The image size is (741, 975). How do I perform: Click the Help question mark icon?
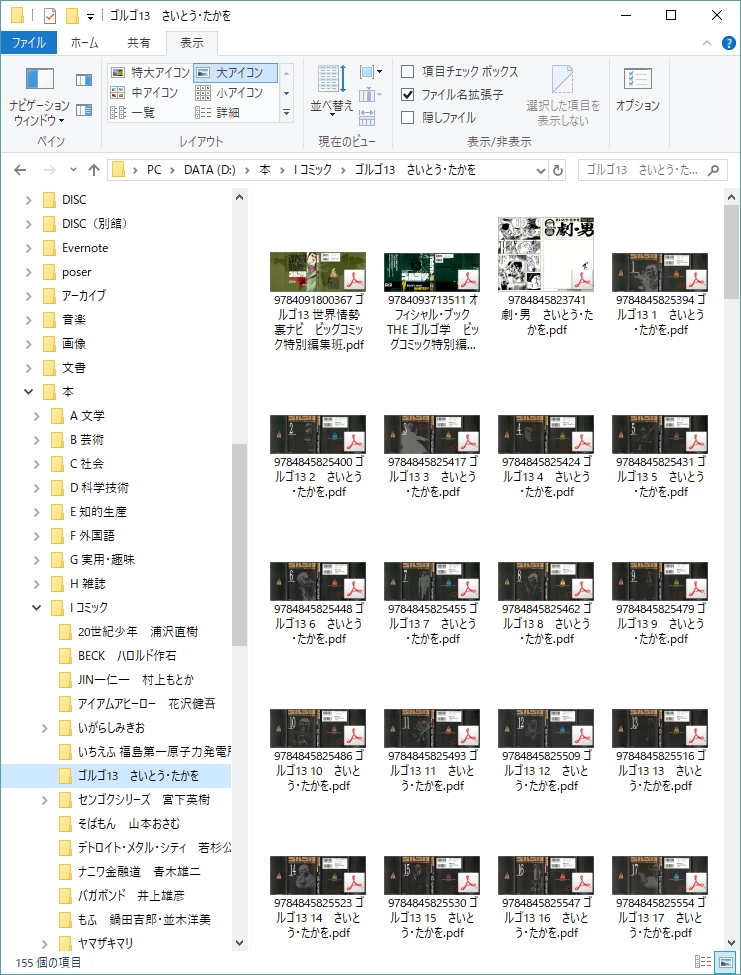[728, 43]
